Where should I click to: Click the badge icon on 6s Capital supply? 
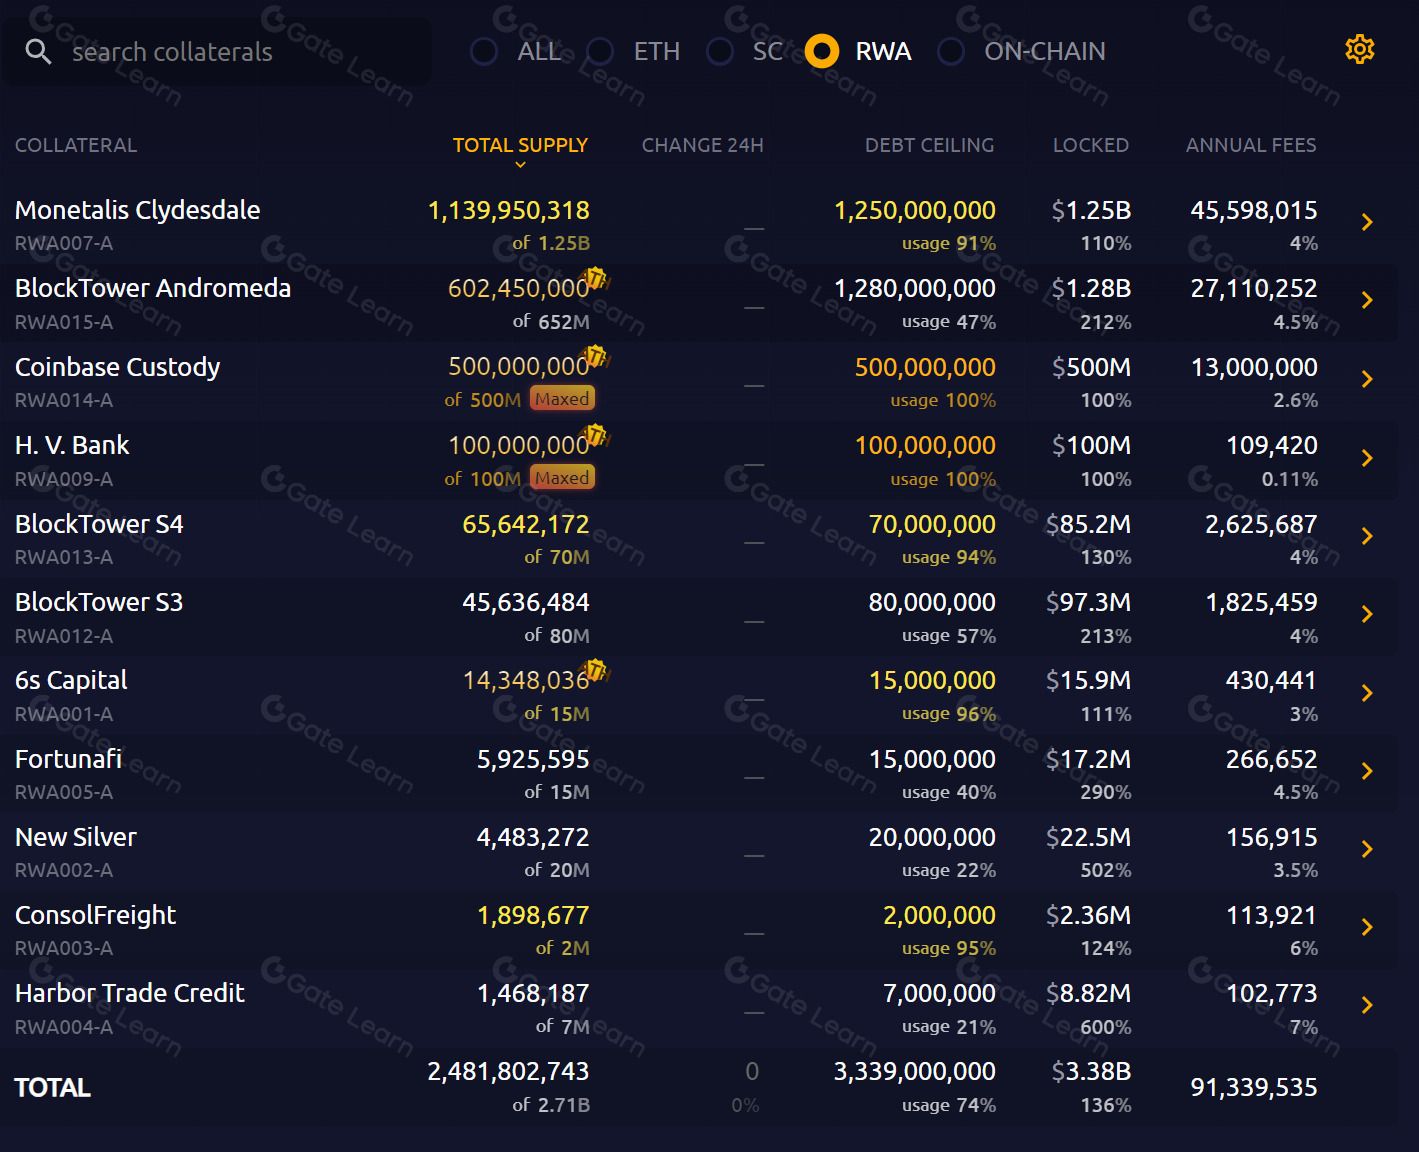pyautogui.click(x=595, y=670)
